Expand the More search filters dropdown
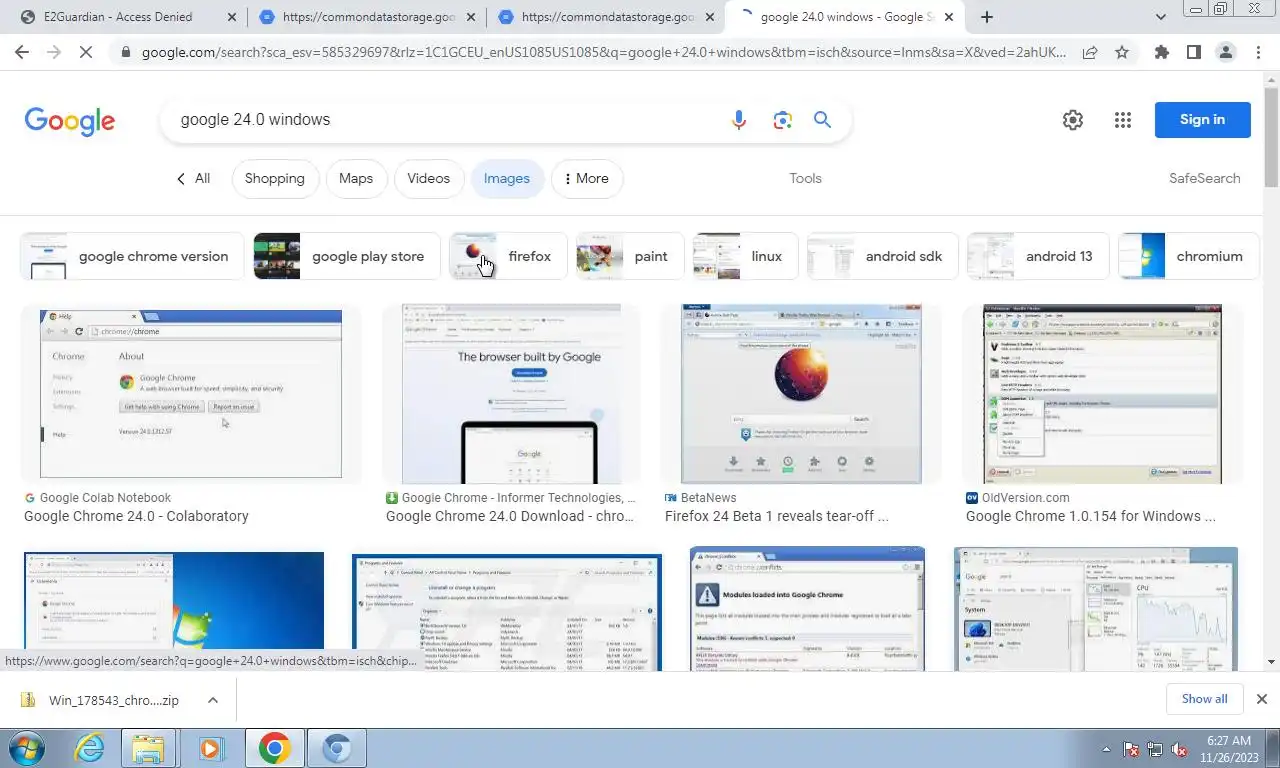Viewport: 1280px width, 768px height. [x=587, y=179]
